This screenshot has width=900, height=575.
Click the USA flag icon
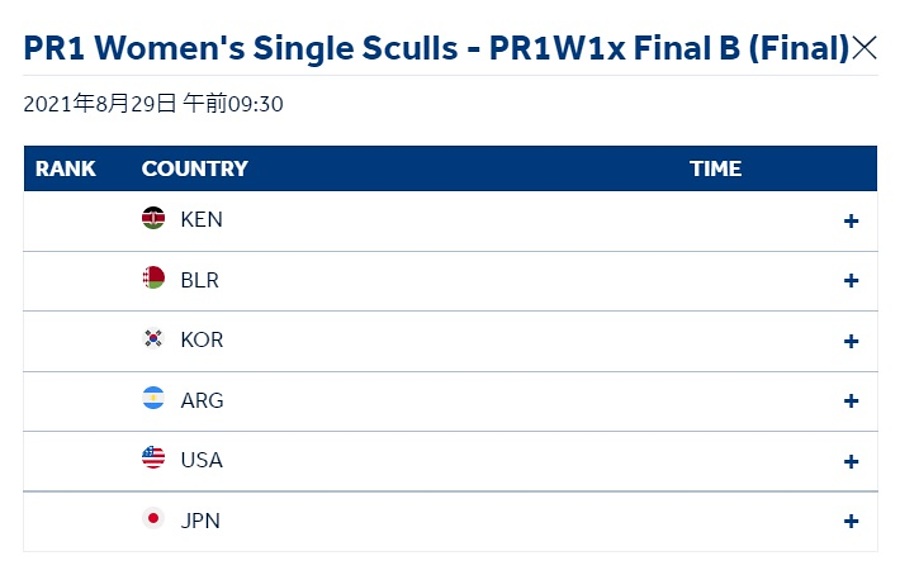pos(153,459)
